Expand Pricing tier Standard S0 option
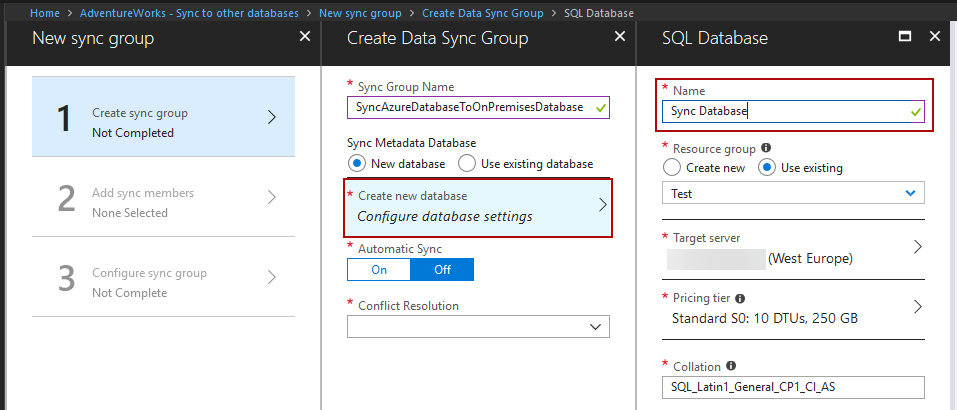 917,307
